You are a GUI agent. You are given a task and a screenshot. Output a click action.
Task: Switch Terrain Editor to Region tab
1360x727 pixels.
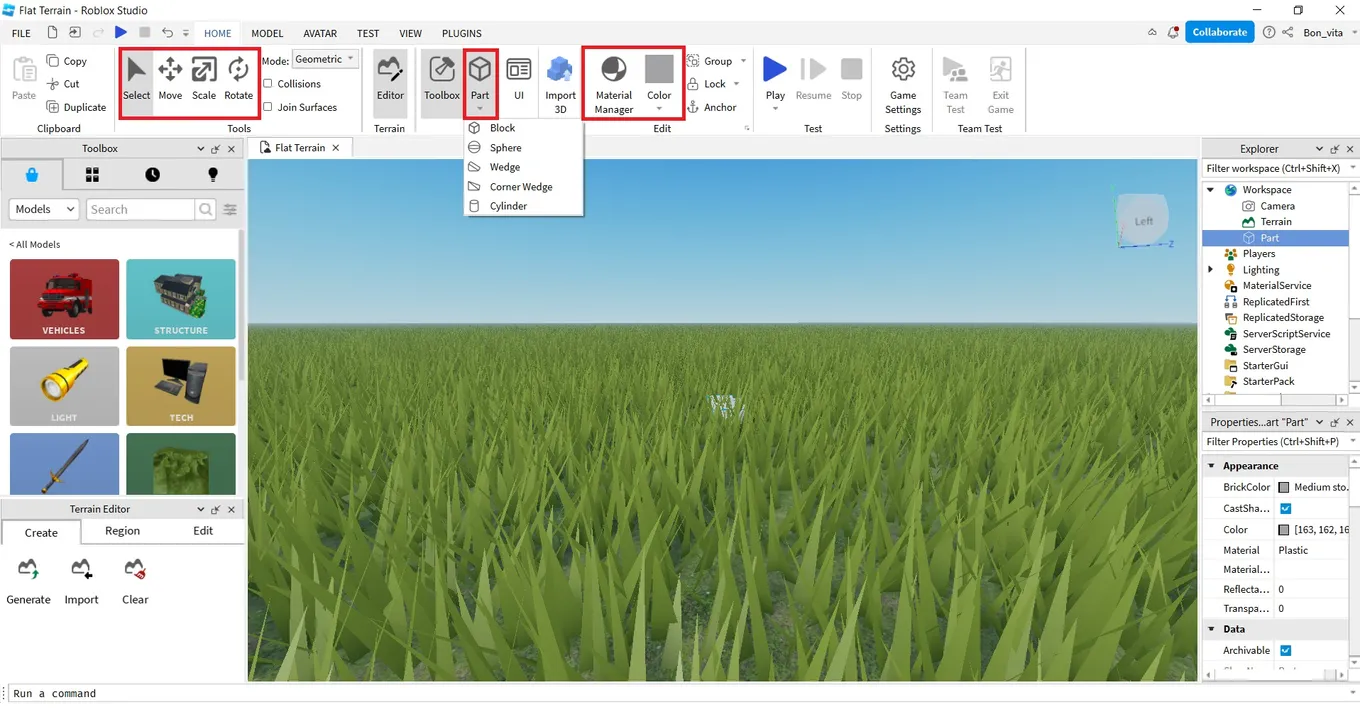tap(122, 531)
